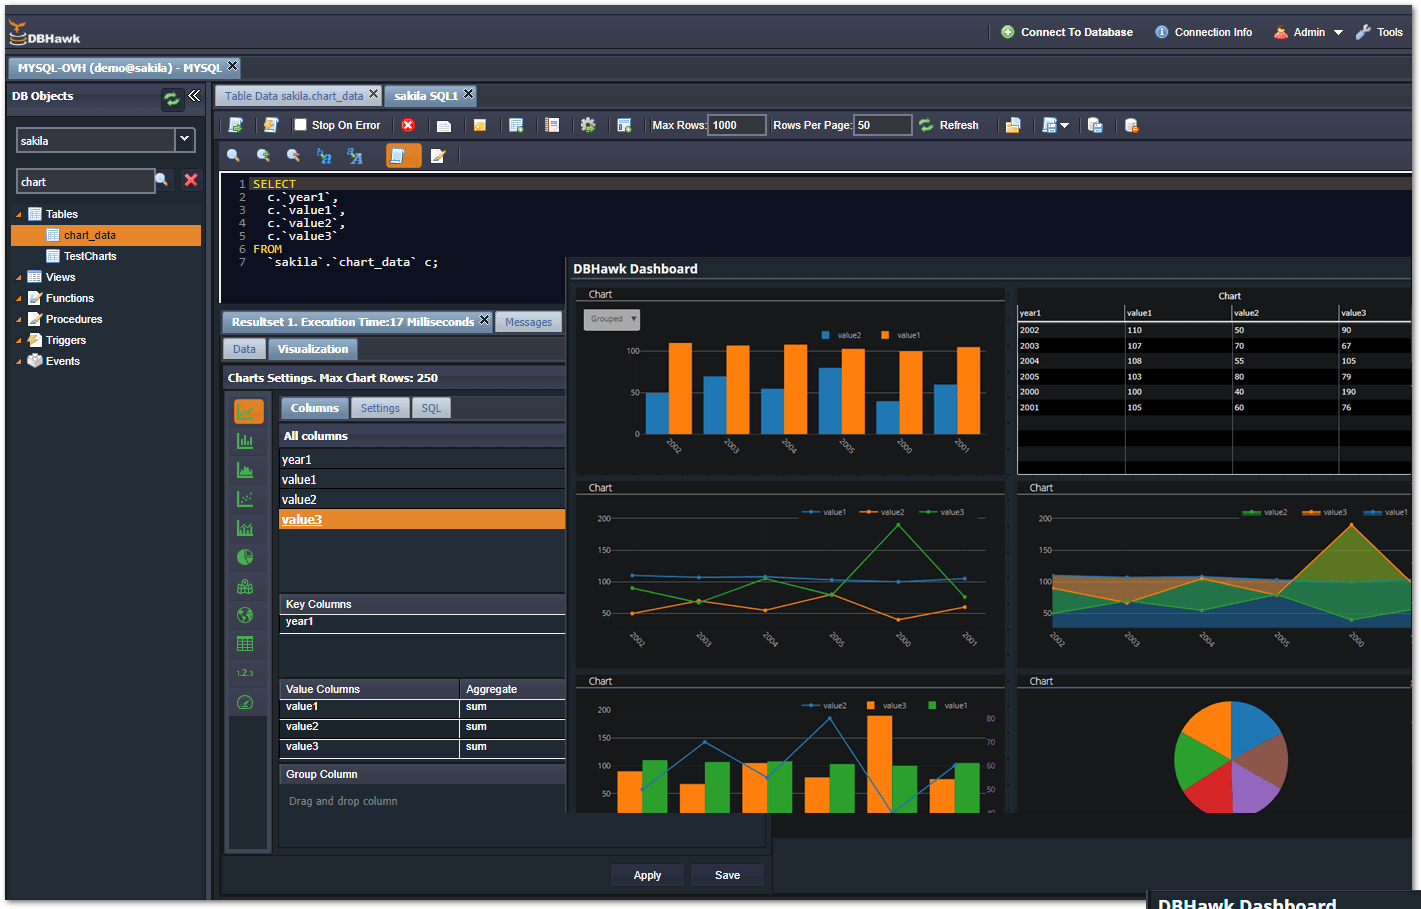Open the sakila SQL1 tab
1421x909 pixels.
pyautogui.click(x=424, y=95)
